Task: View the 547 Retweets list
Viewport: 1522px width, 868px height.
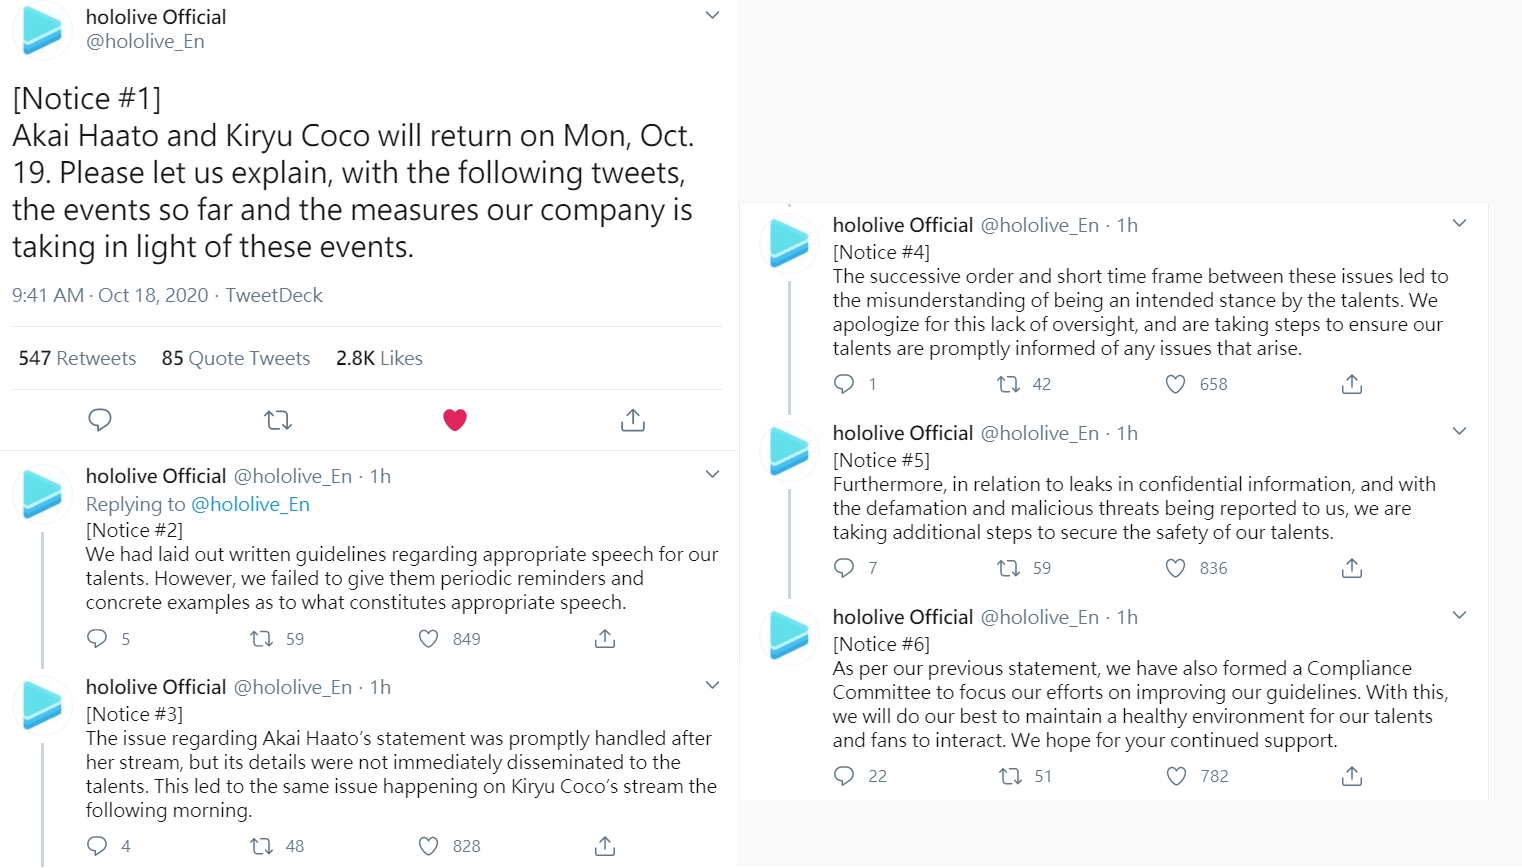Action: tap(77, 358)
